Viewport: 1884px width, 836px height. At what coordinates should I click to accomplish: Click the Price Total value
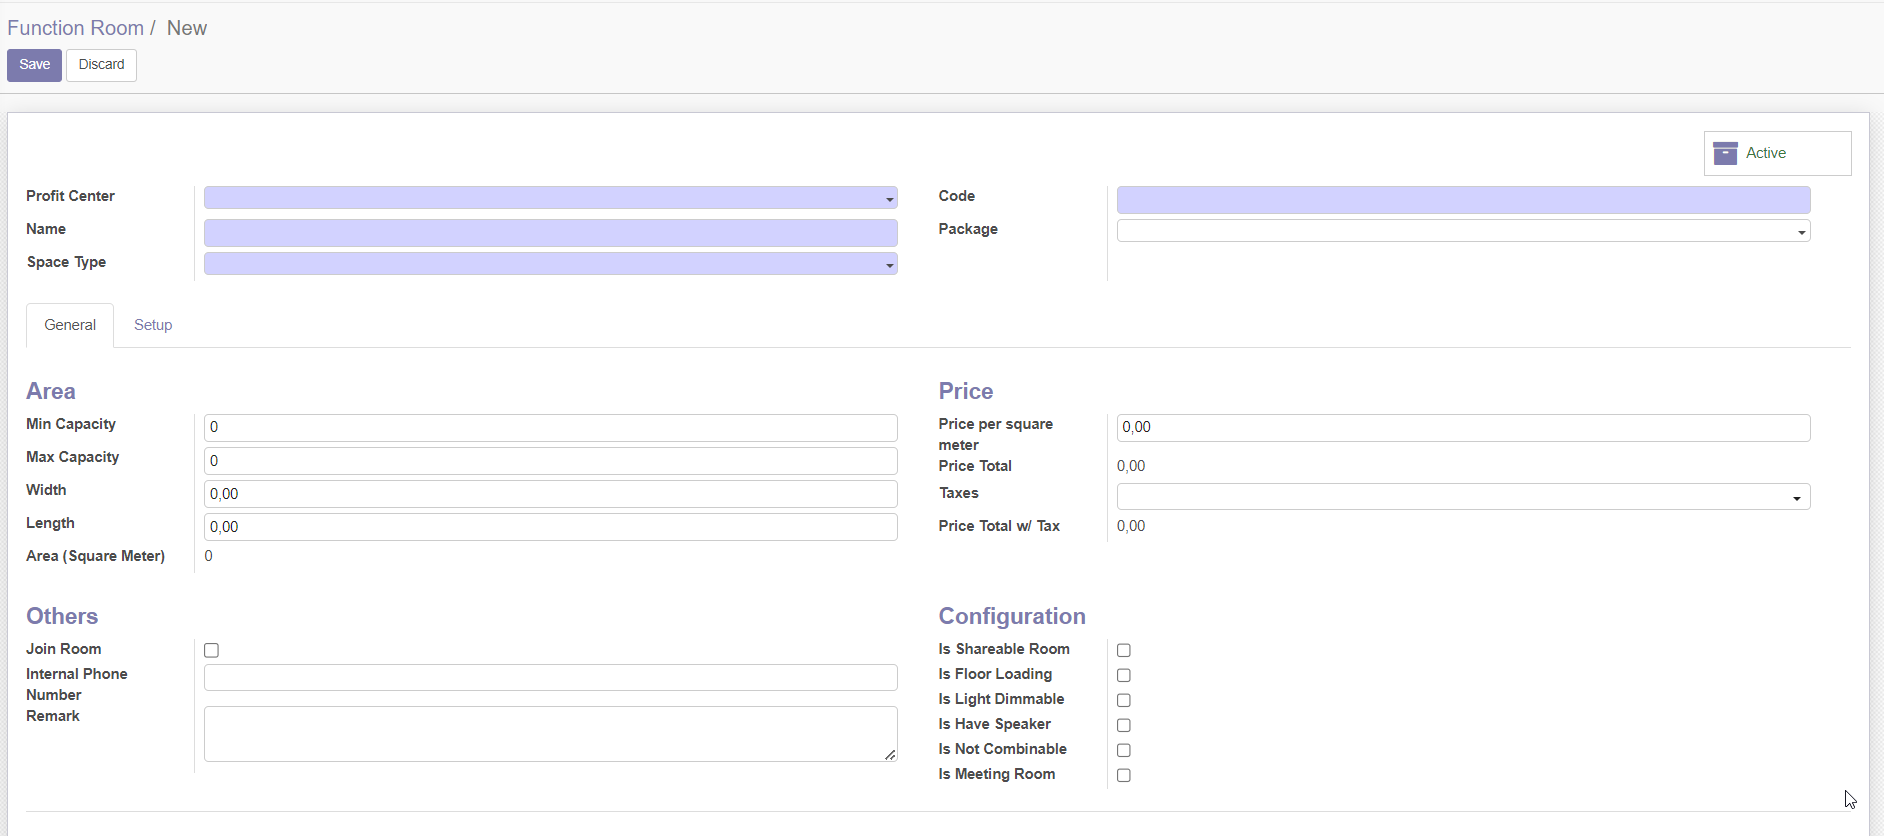coord(1131,466)
